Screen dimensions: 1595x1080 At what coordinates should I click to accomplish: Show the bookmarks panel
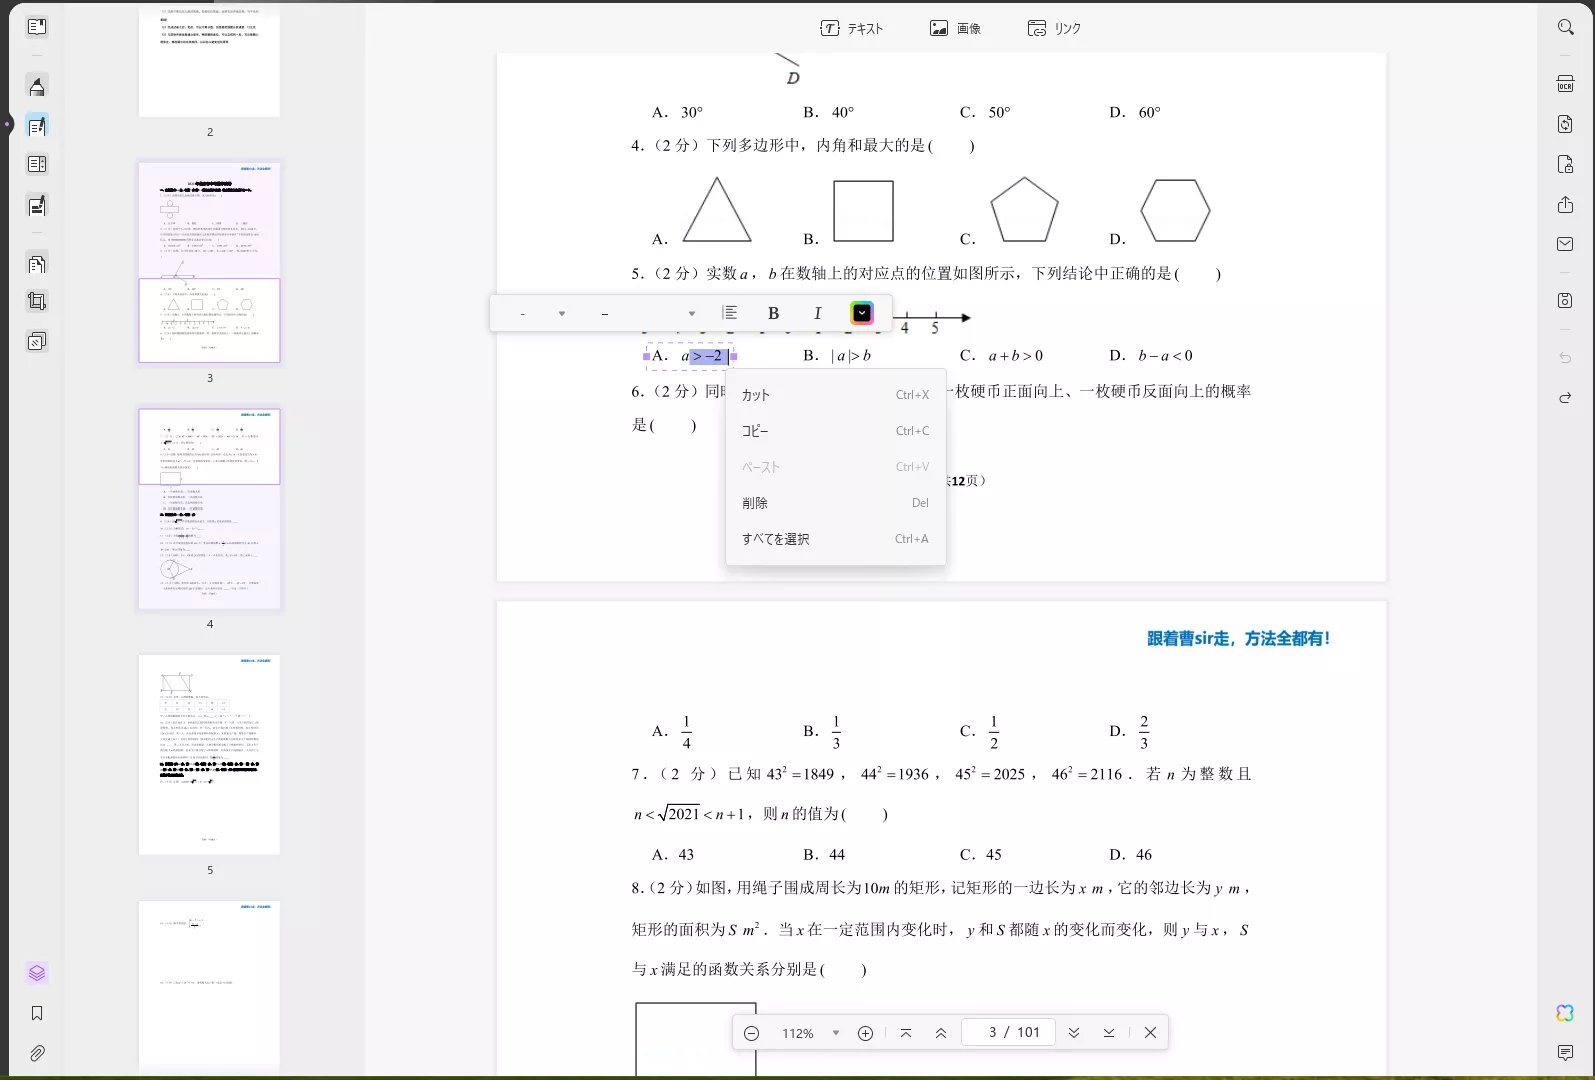(x=37, y=1013)
